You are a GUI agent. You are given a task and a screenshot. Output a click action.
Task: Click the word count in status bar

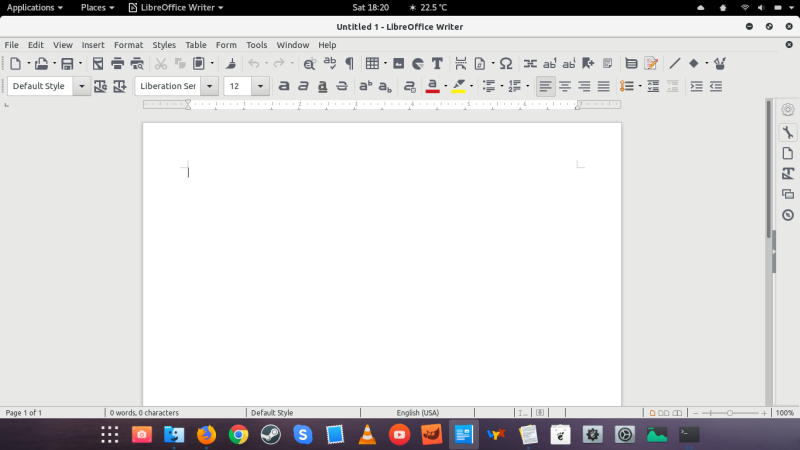pyautogui.click(x=145, y=412)
